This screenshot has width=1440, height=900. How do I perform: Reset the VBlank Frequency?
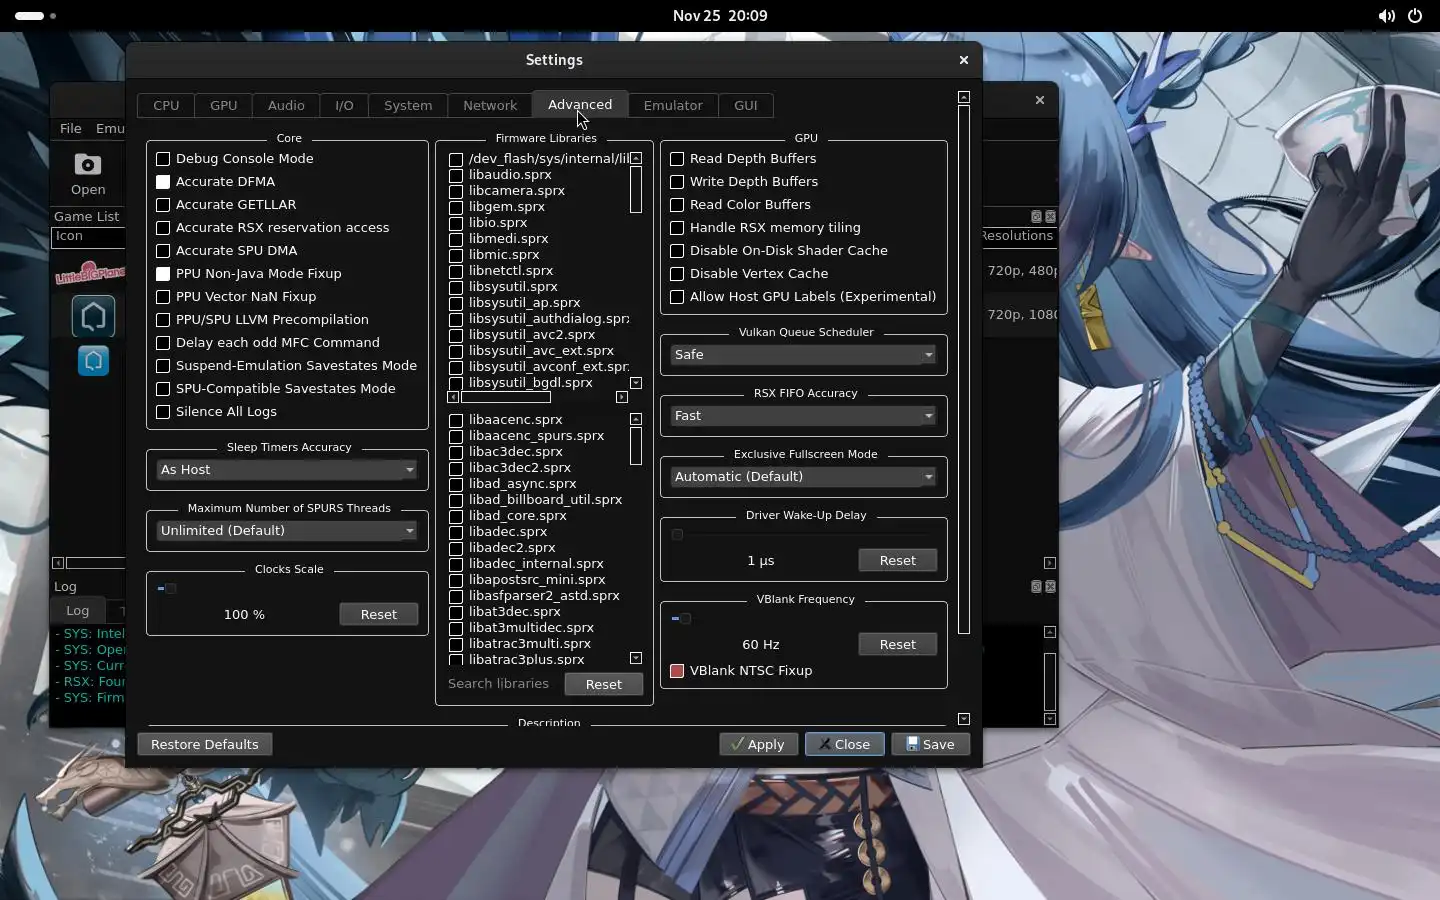898,644
